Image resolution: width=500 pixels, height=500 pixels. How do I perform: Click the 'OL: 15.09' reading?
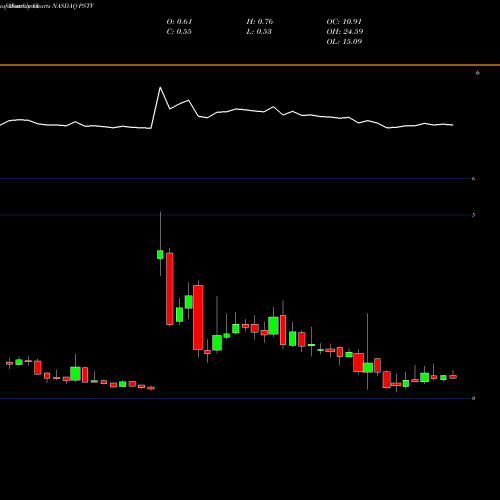tap(344, 41)
